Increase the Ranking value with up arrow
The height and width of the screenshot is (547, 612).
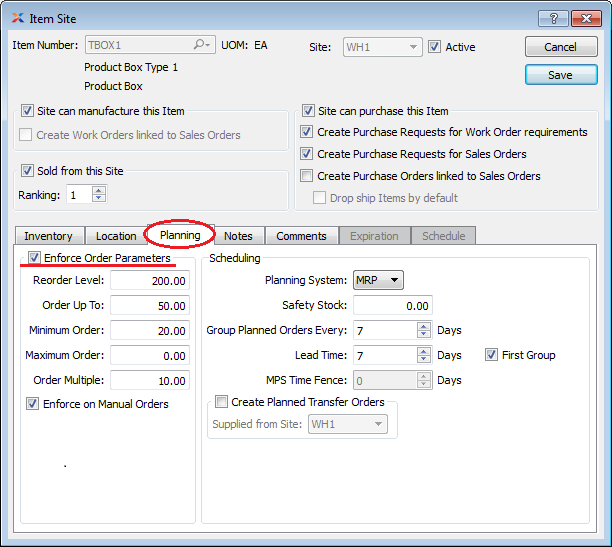click(98, 190)
